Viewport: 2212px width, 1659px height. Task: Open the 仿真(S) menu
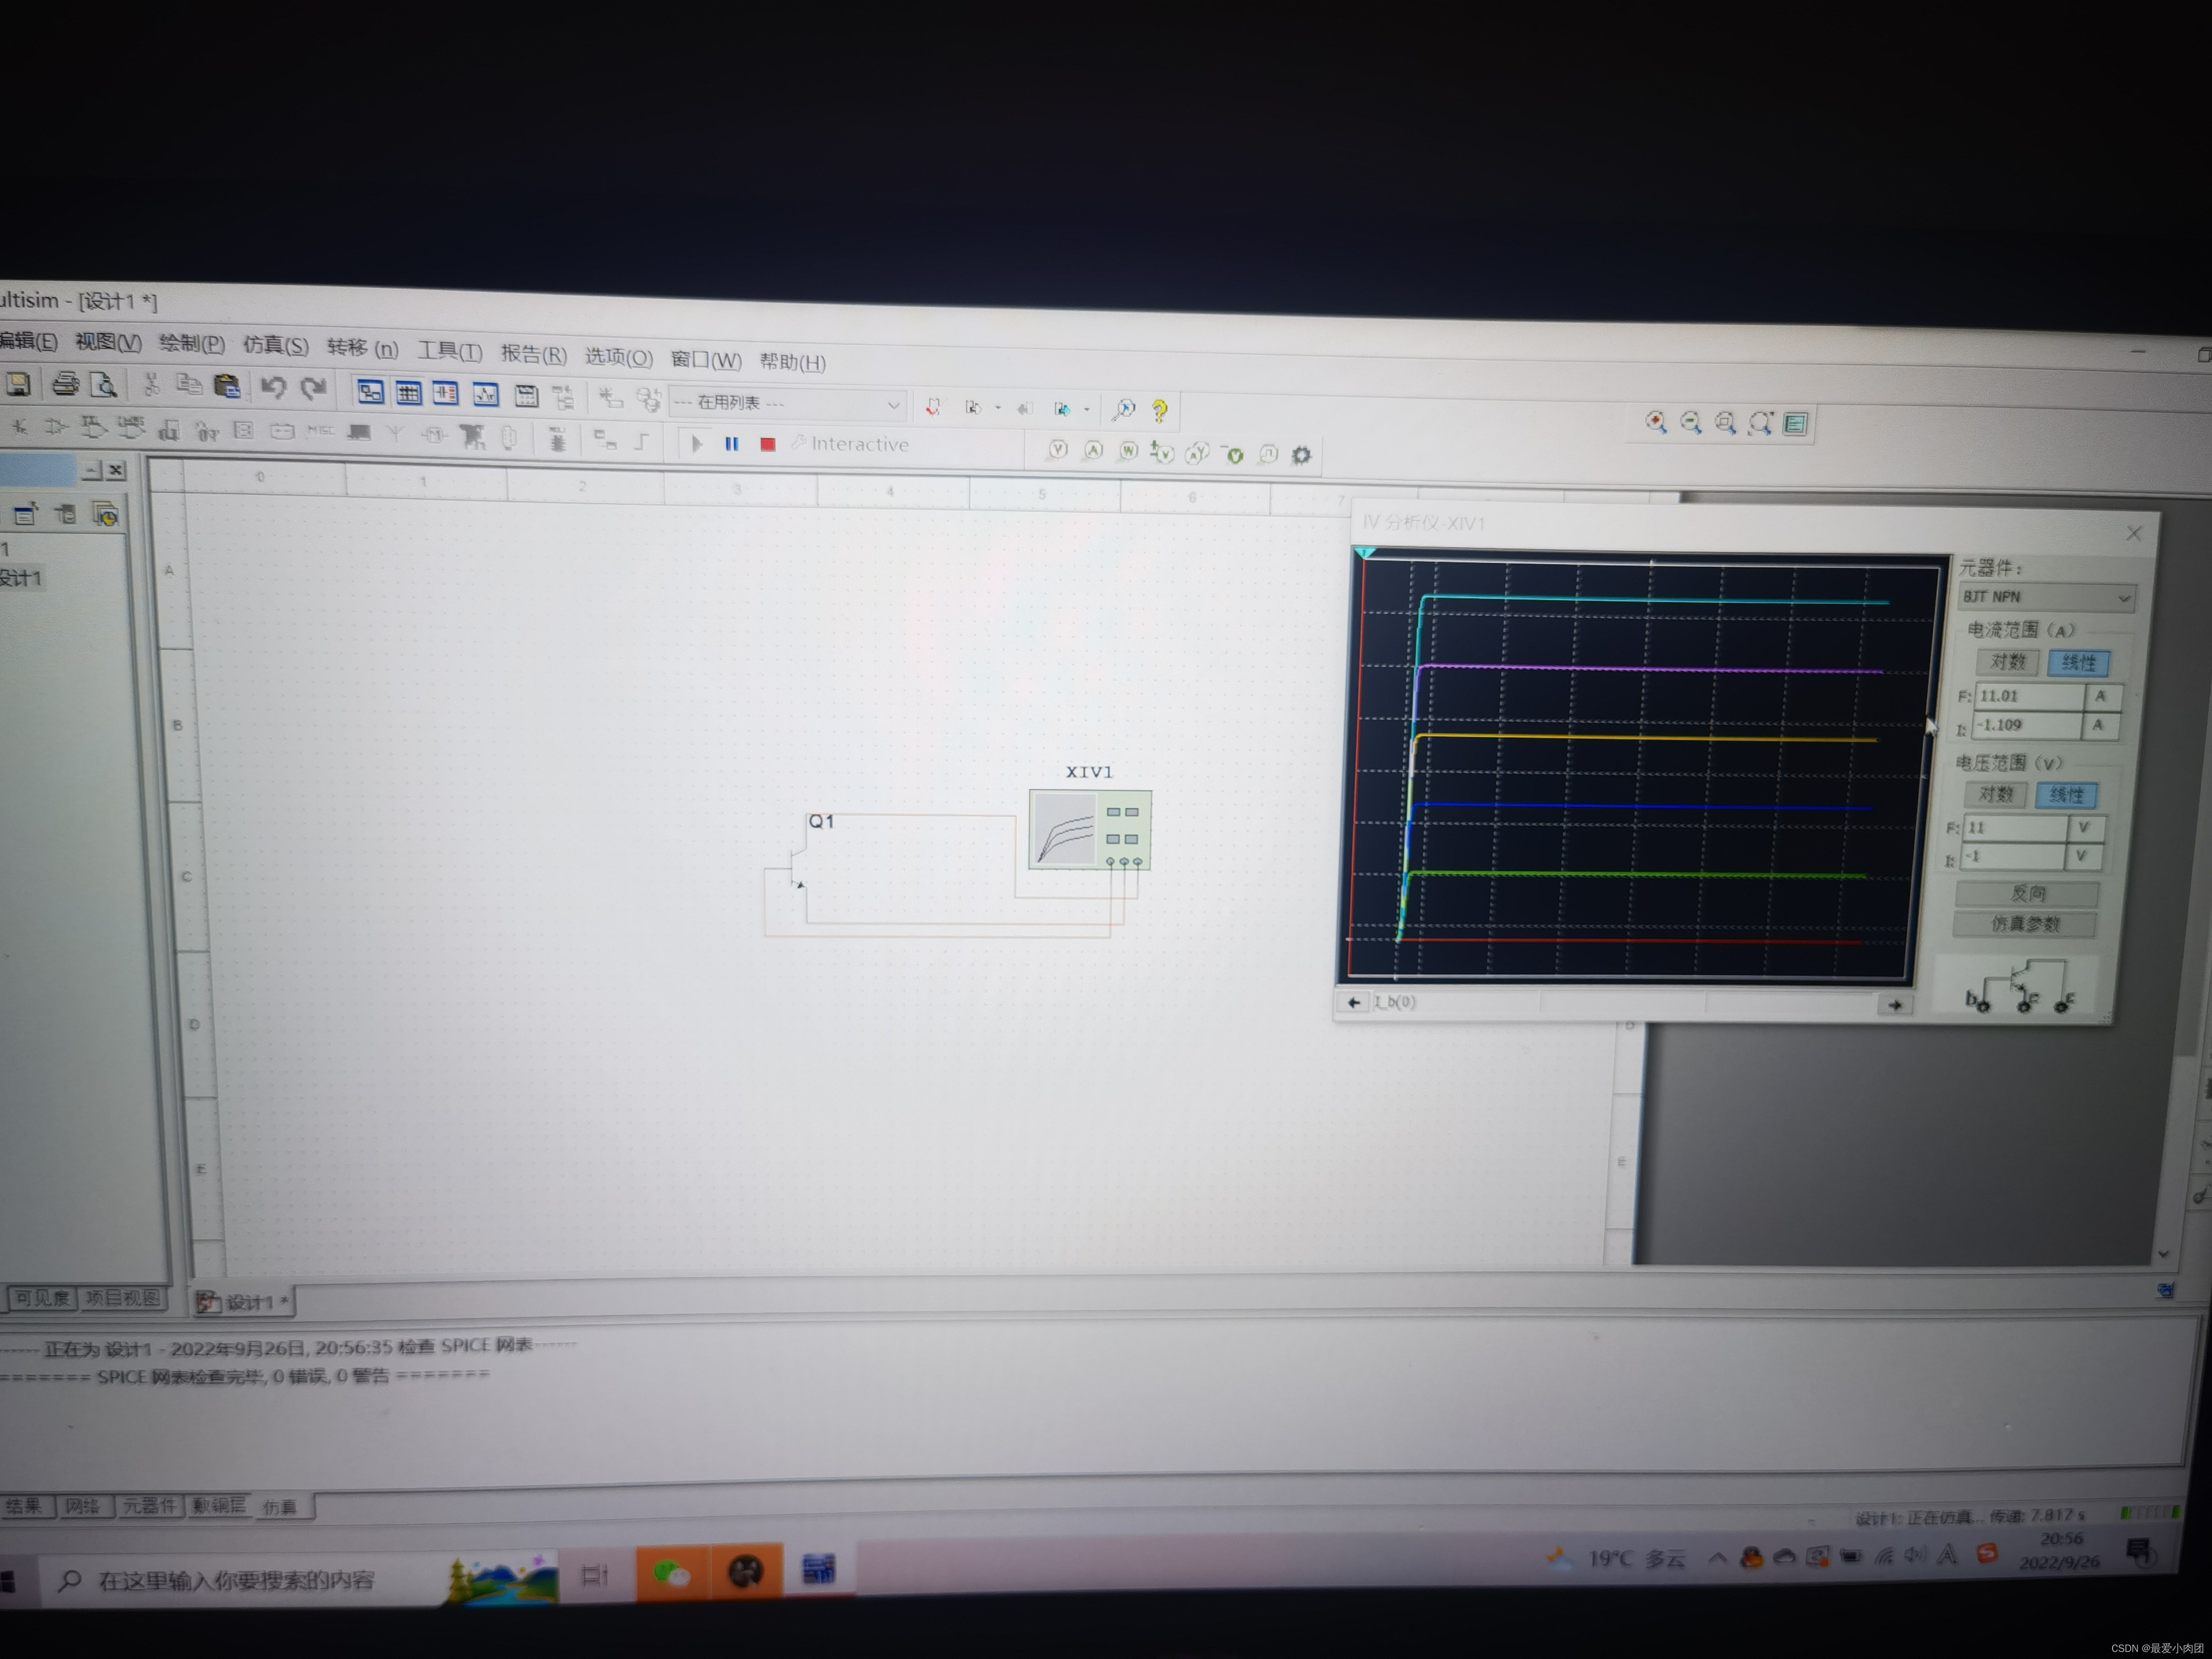(x=275, y=346)
